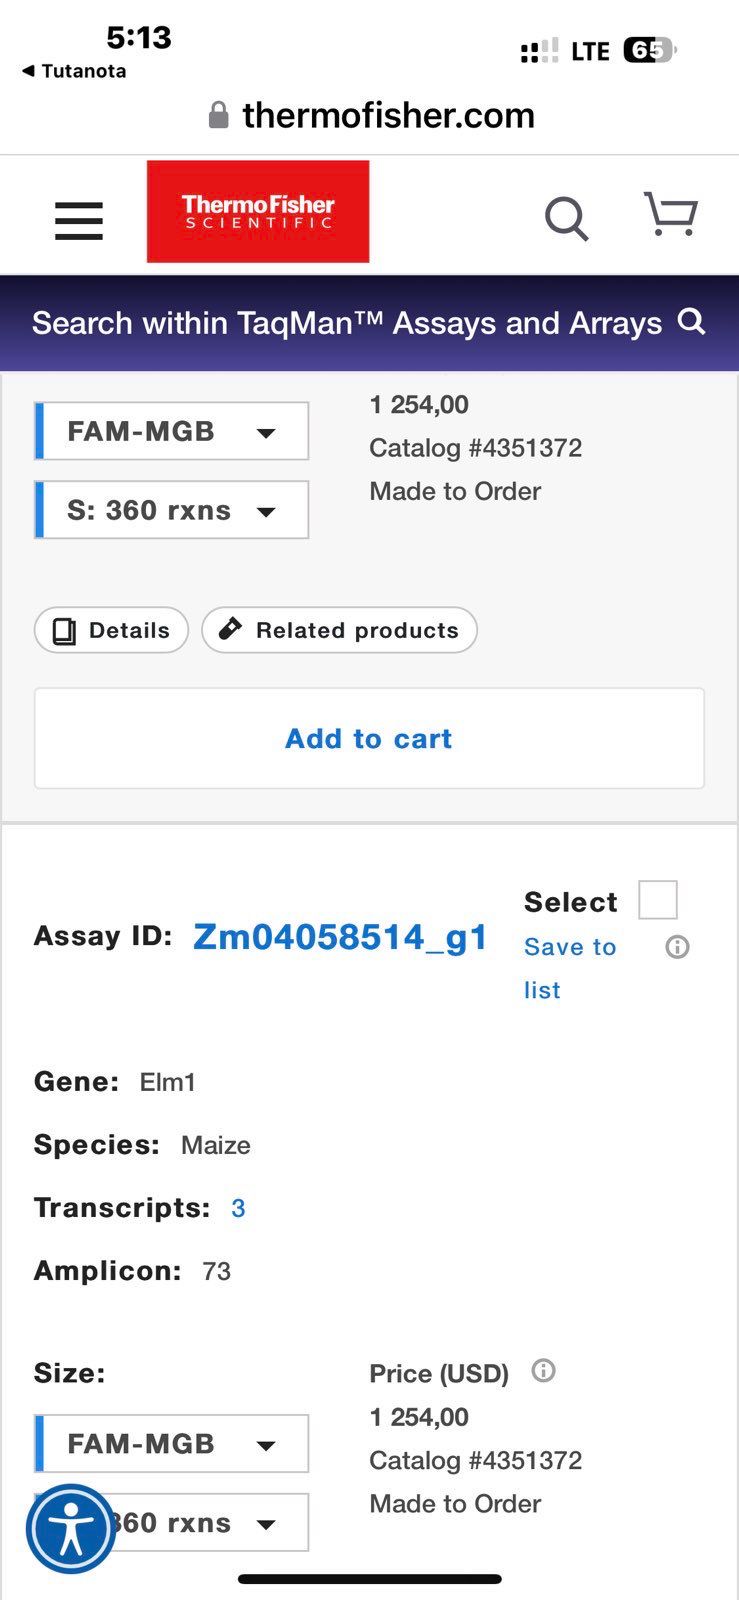Expand the lower FAM-MGB dropdown under Size
Image resolution: width=739 pixels, height=1600 pixels.
172,1443
